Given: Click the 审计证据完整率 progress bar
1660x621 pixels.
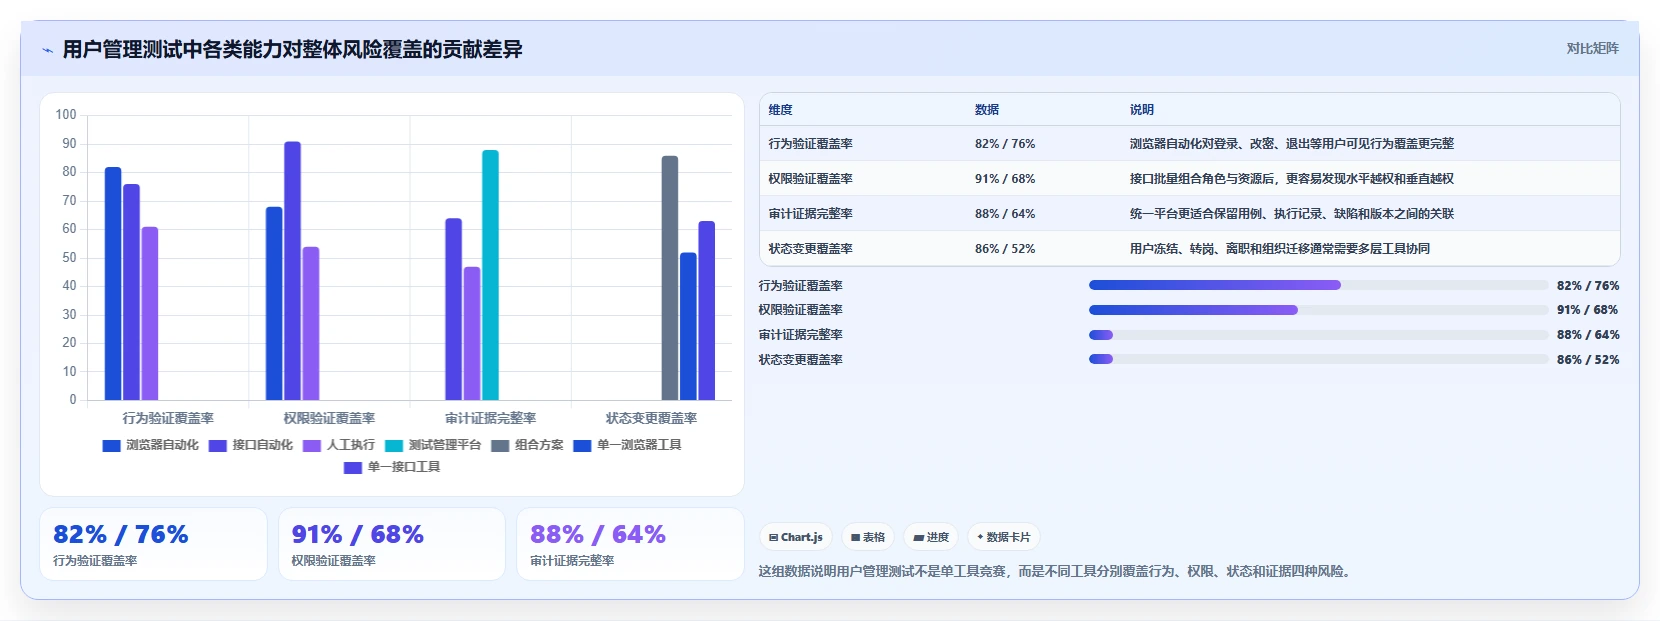Looking at the screenshot, I should (x=1318, y=335).
